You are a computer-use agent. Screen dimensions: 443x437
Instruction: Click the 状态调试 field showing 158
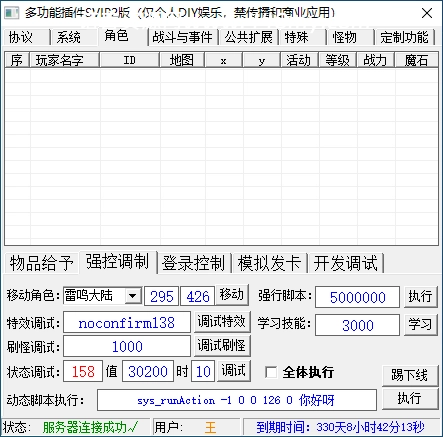tap(83, 371)
